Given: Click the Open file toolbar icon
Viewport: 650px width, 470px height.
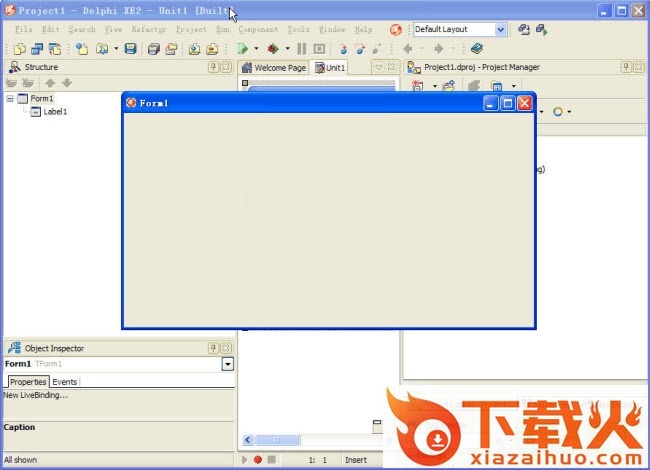Looking at the screenshot, I should 102,49.
